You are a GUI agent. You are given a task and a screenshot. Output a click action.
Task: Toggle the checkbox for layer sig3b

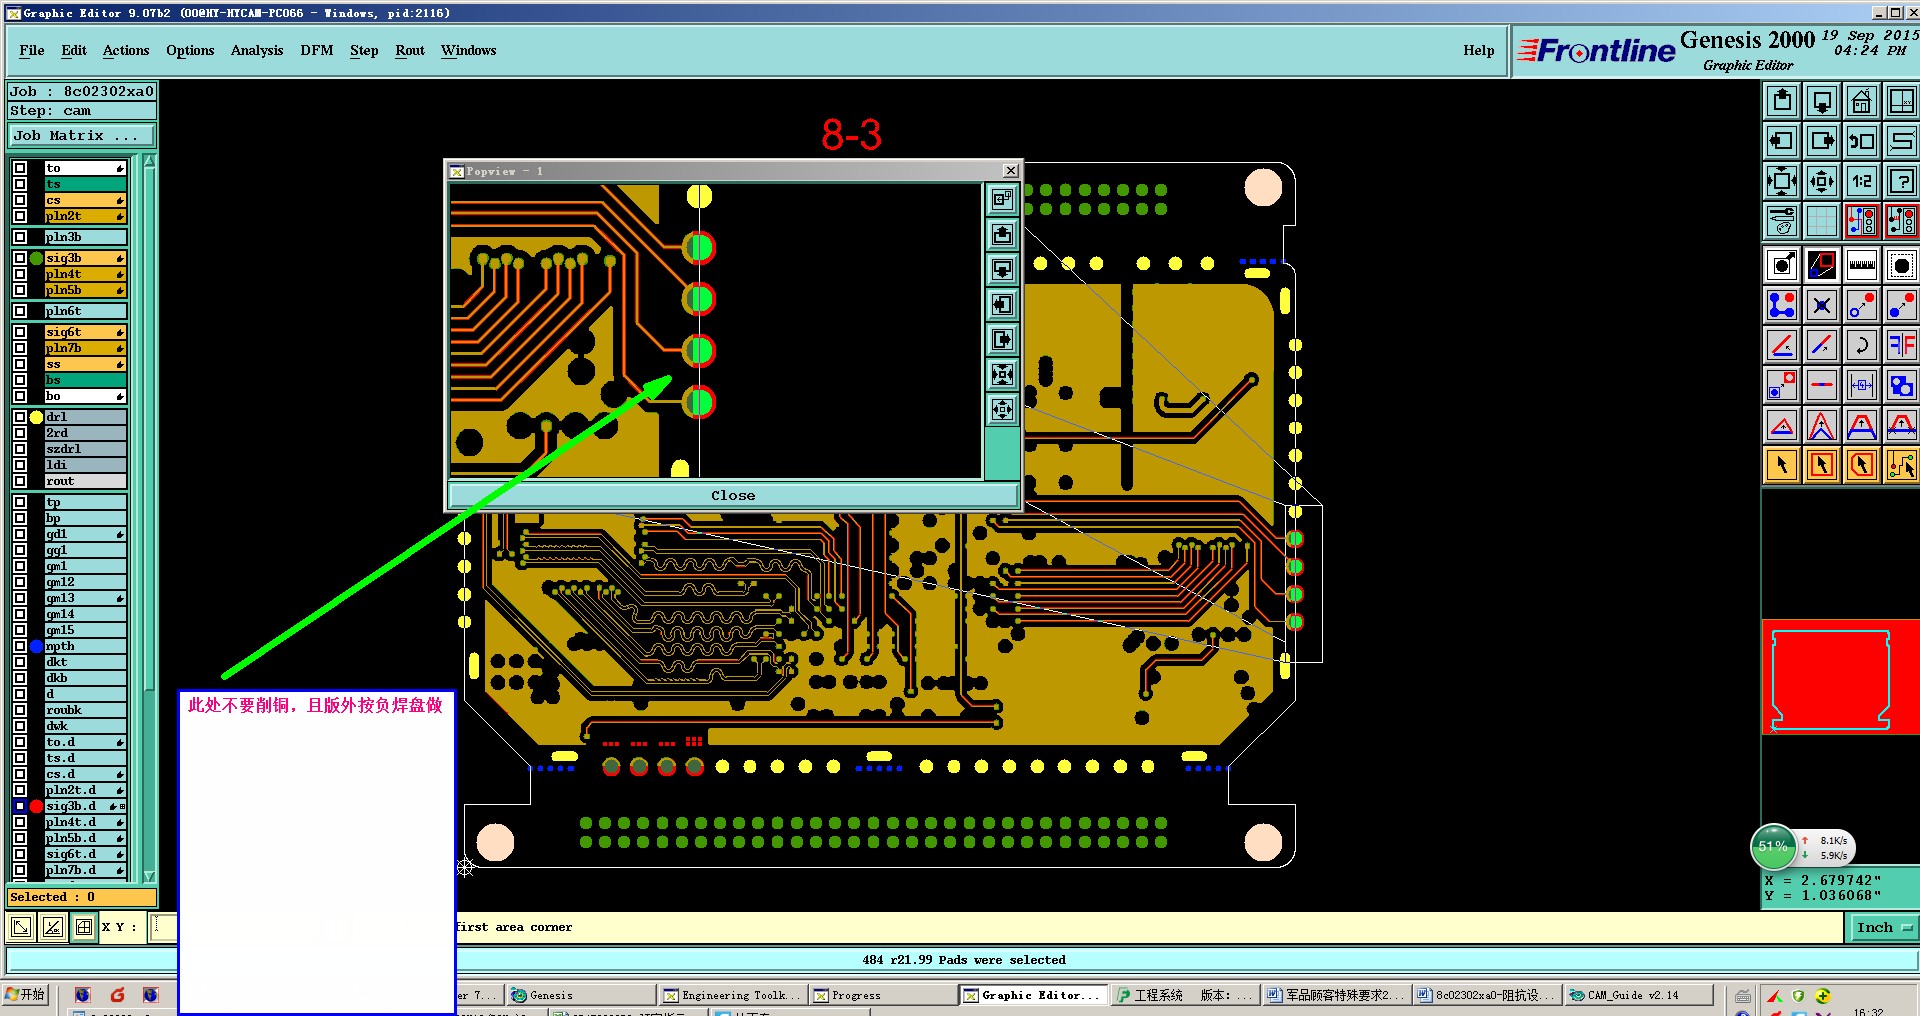coord(20,258)
